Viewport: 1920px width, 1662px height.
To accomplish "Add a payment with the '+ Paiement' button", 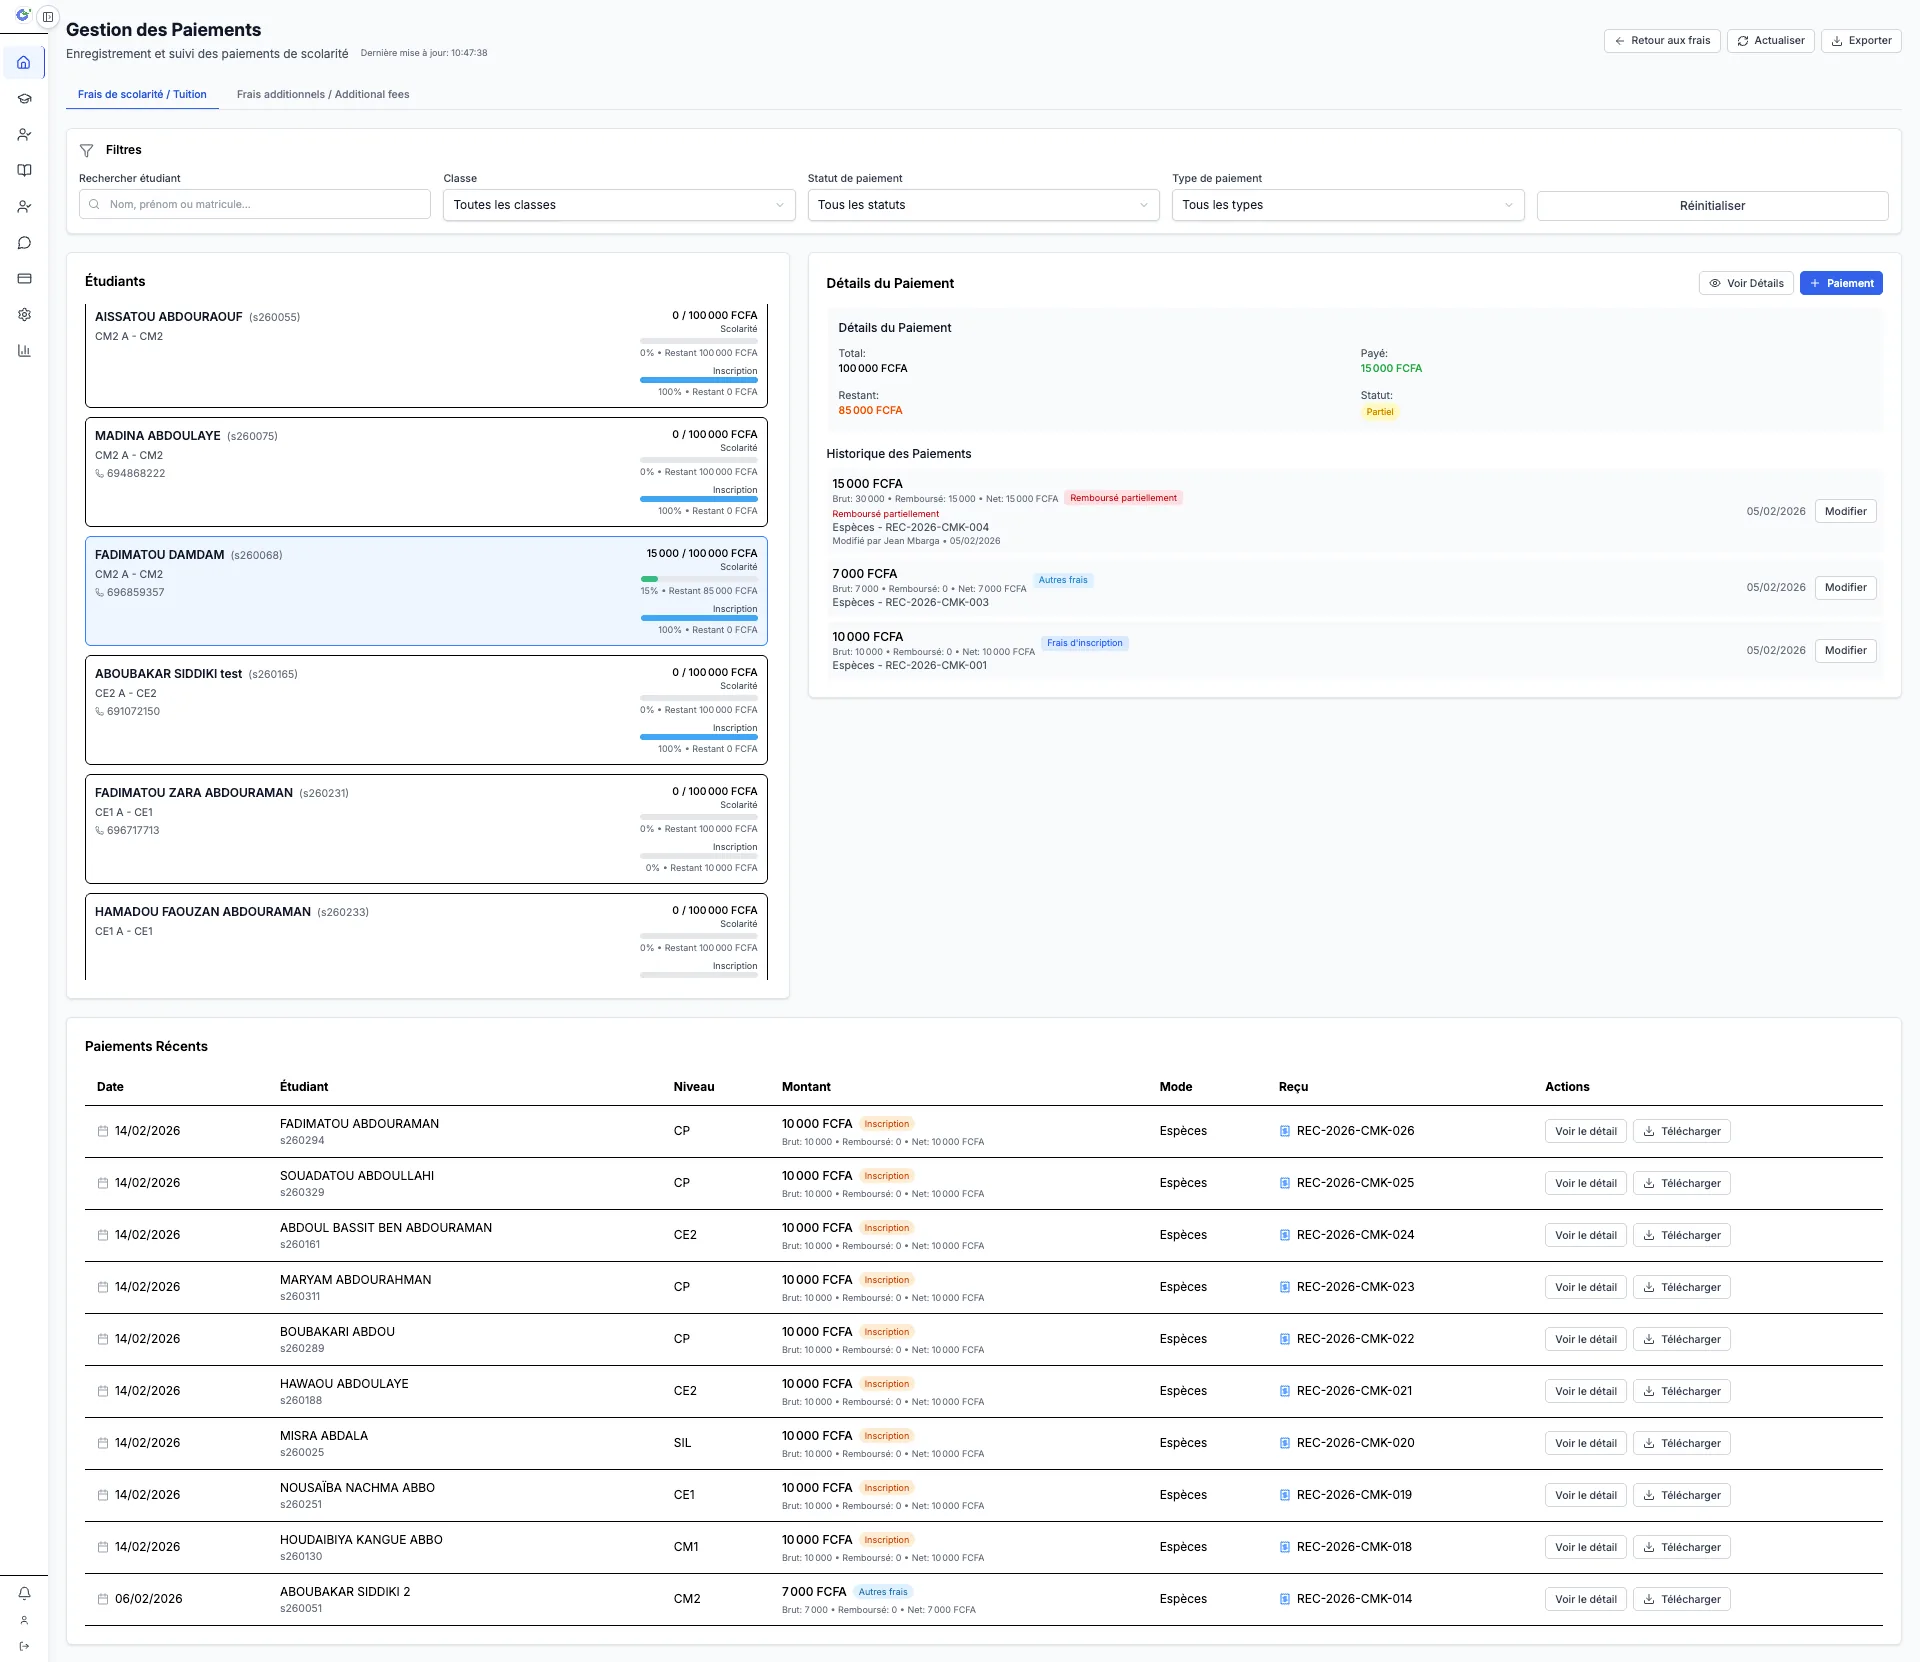I will [1841, 283].
